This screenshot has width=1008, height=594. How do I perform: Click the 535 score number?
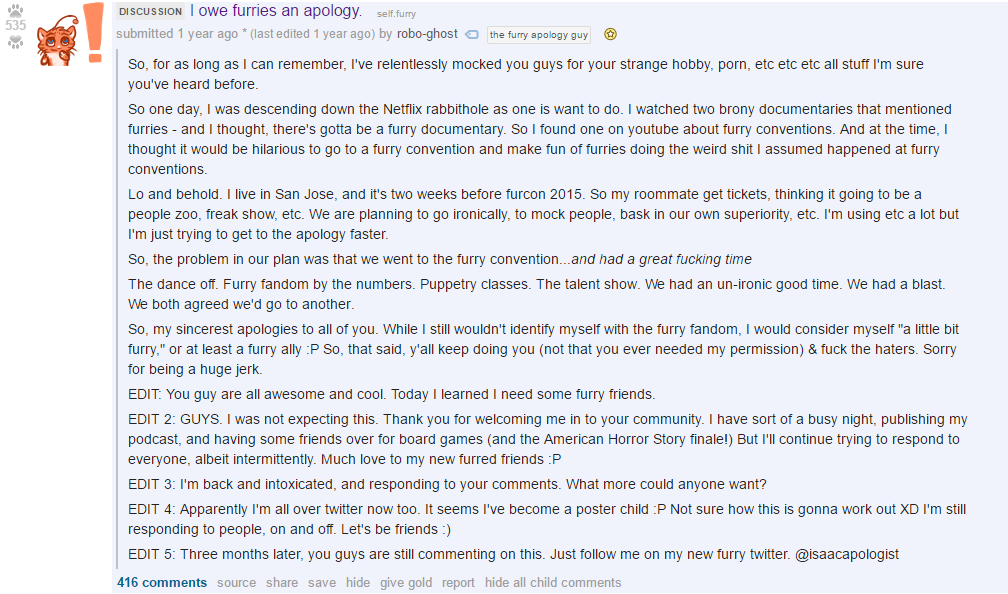point(15,26)
